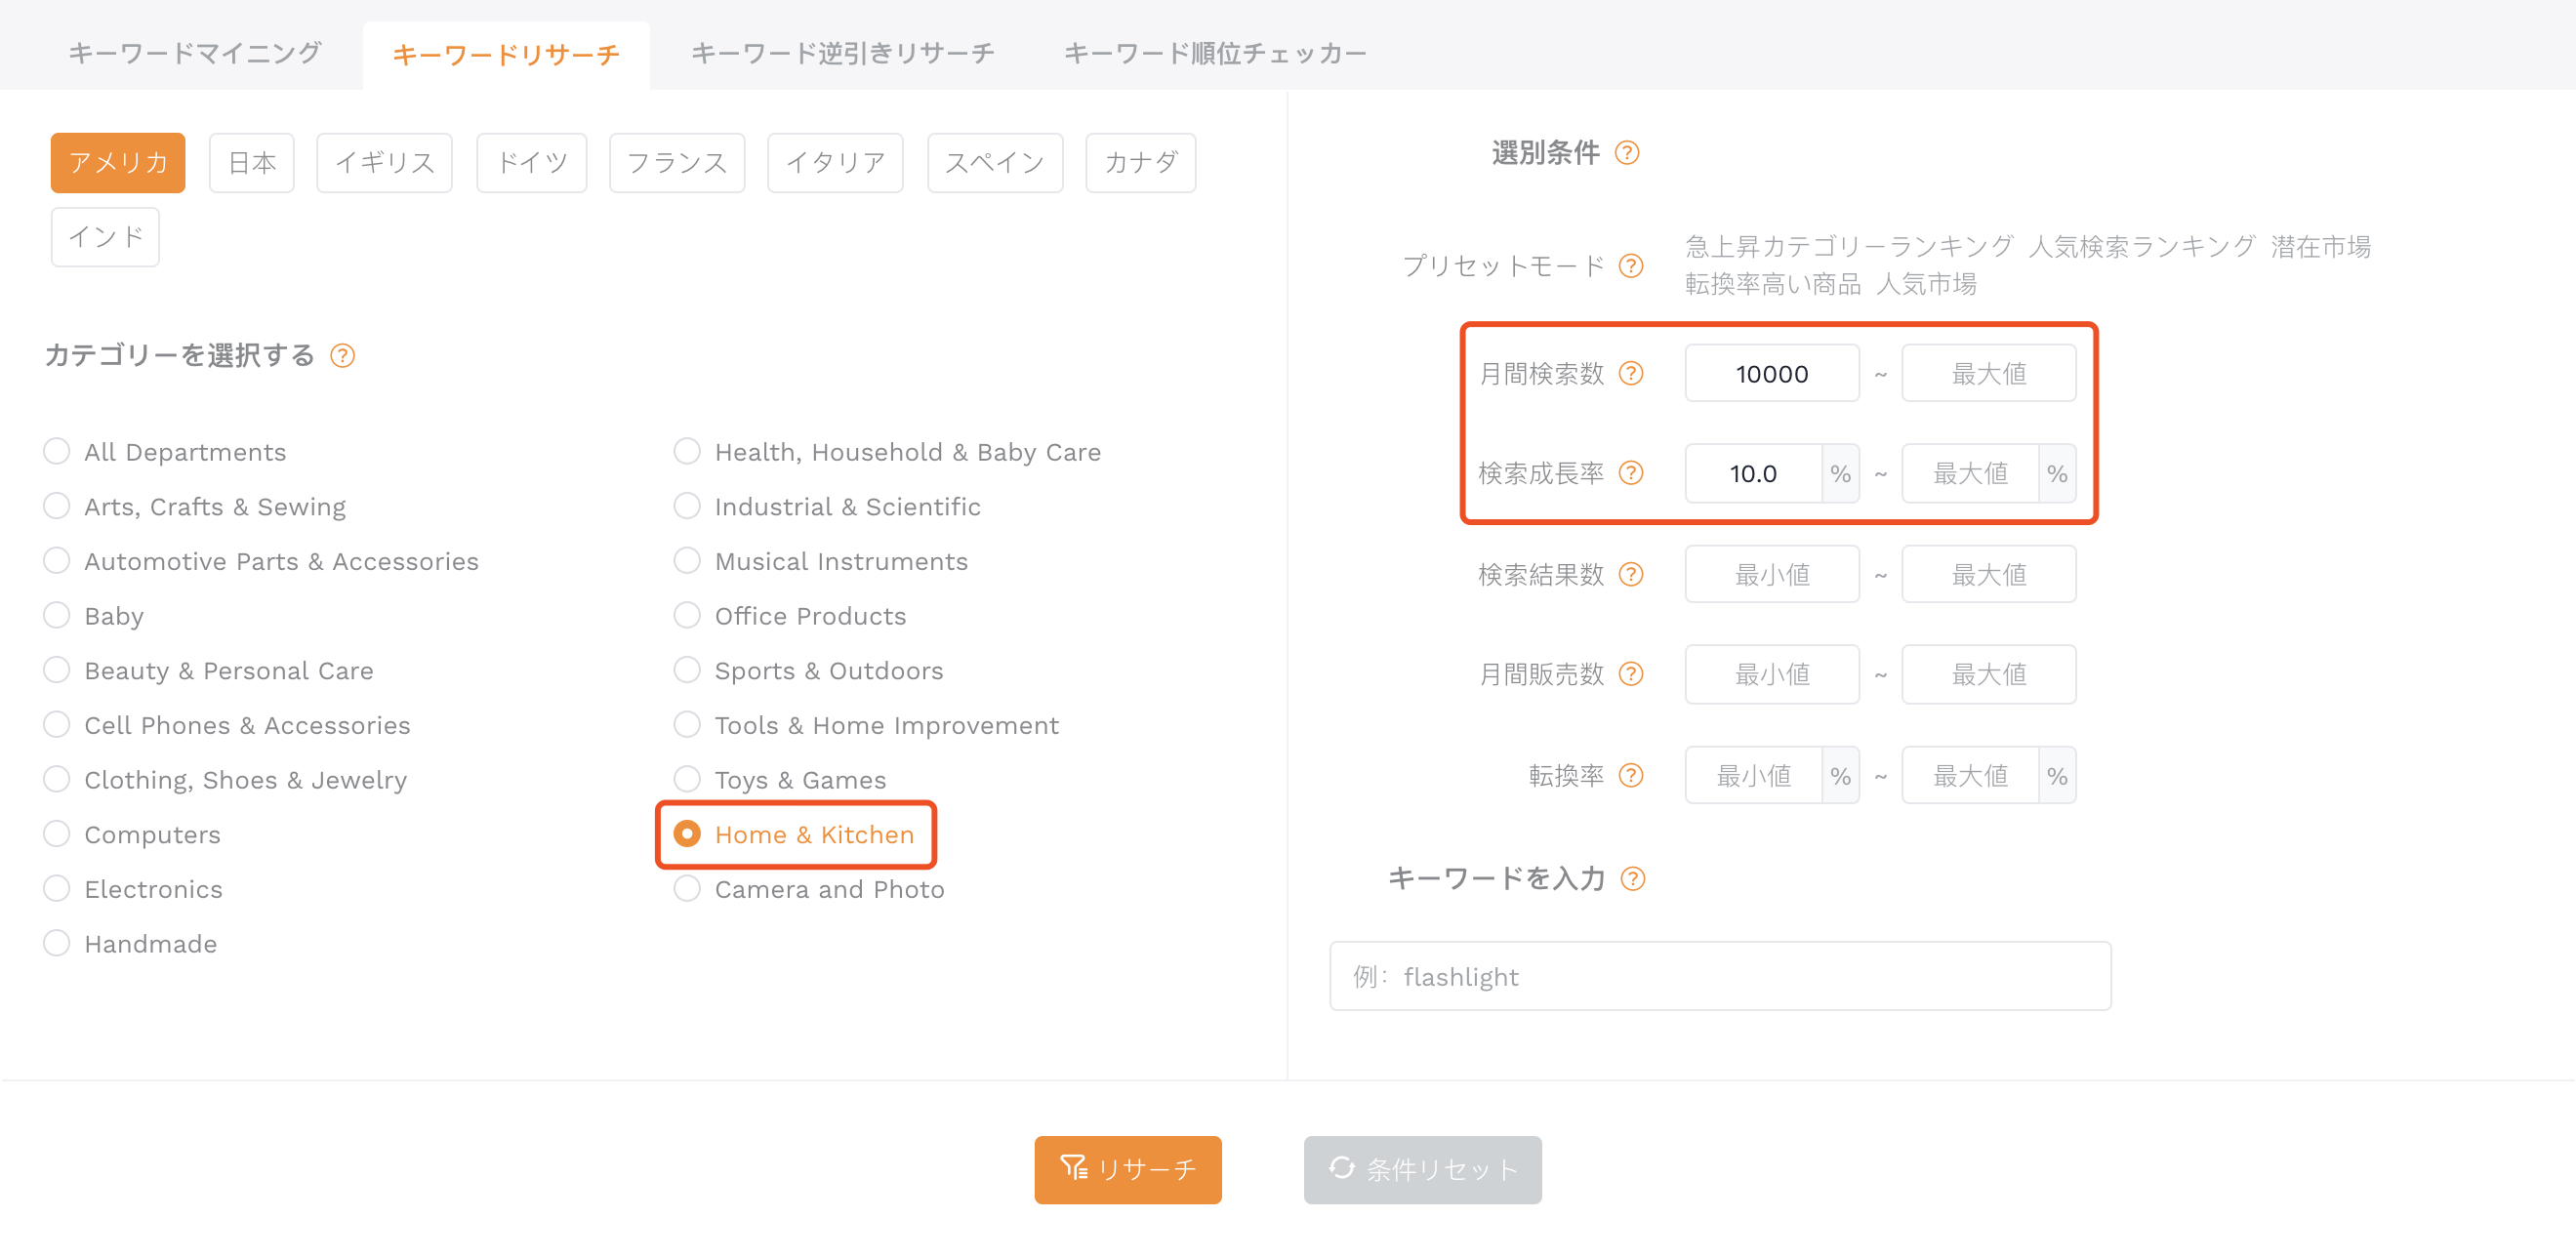Click help icon for 検索結果数
The image size is (2576, 1259).
click(x=1631, y=575)
